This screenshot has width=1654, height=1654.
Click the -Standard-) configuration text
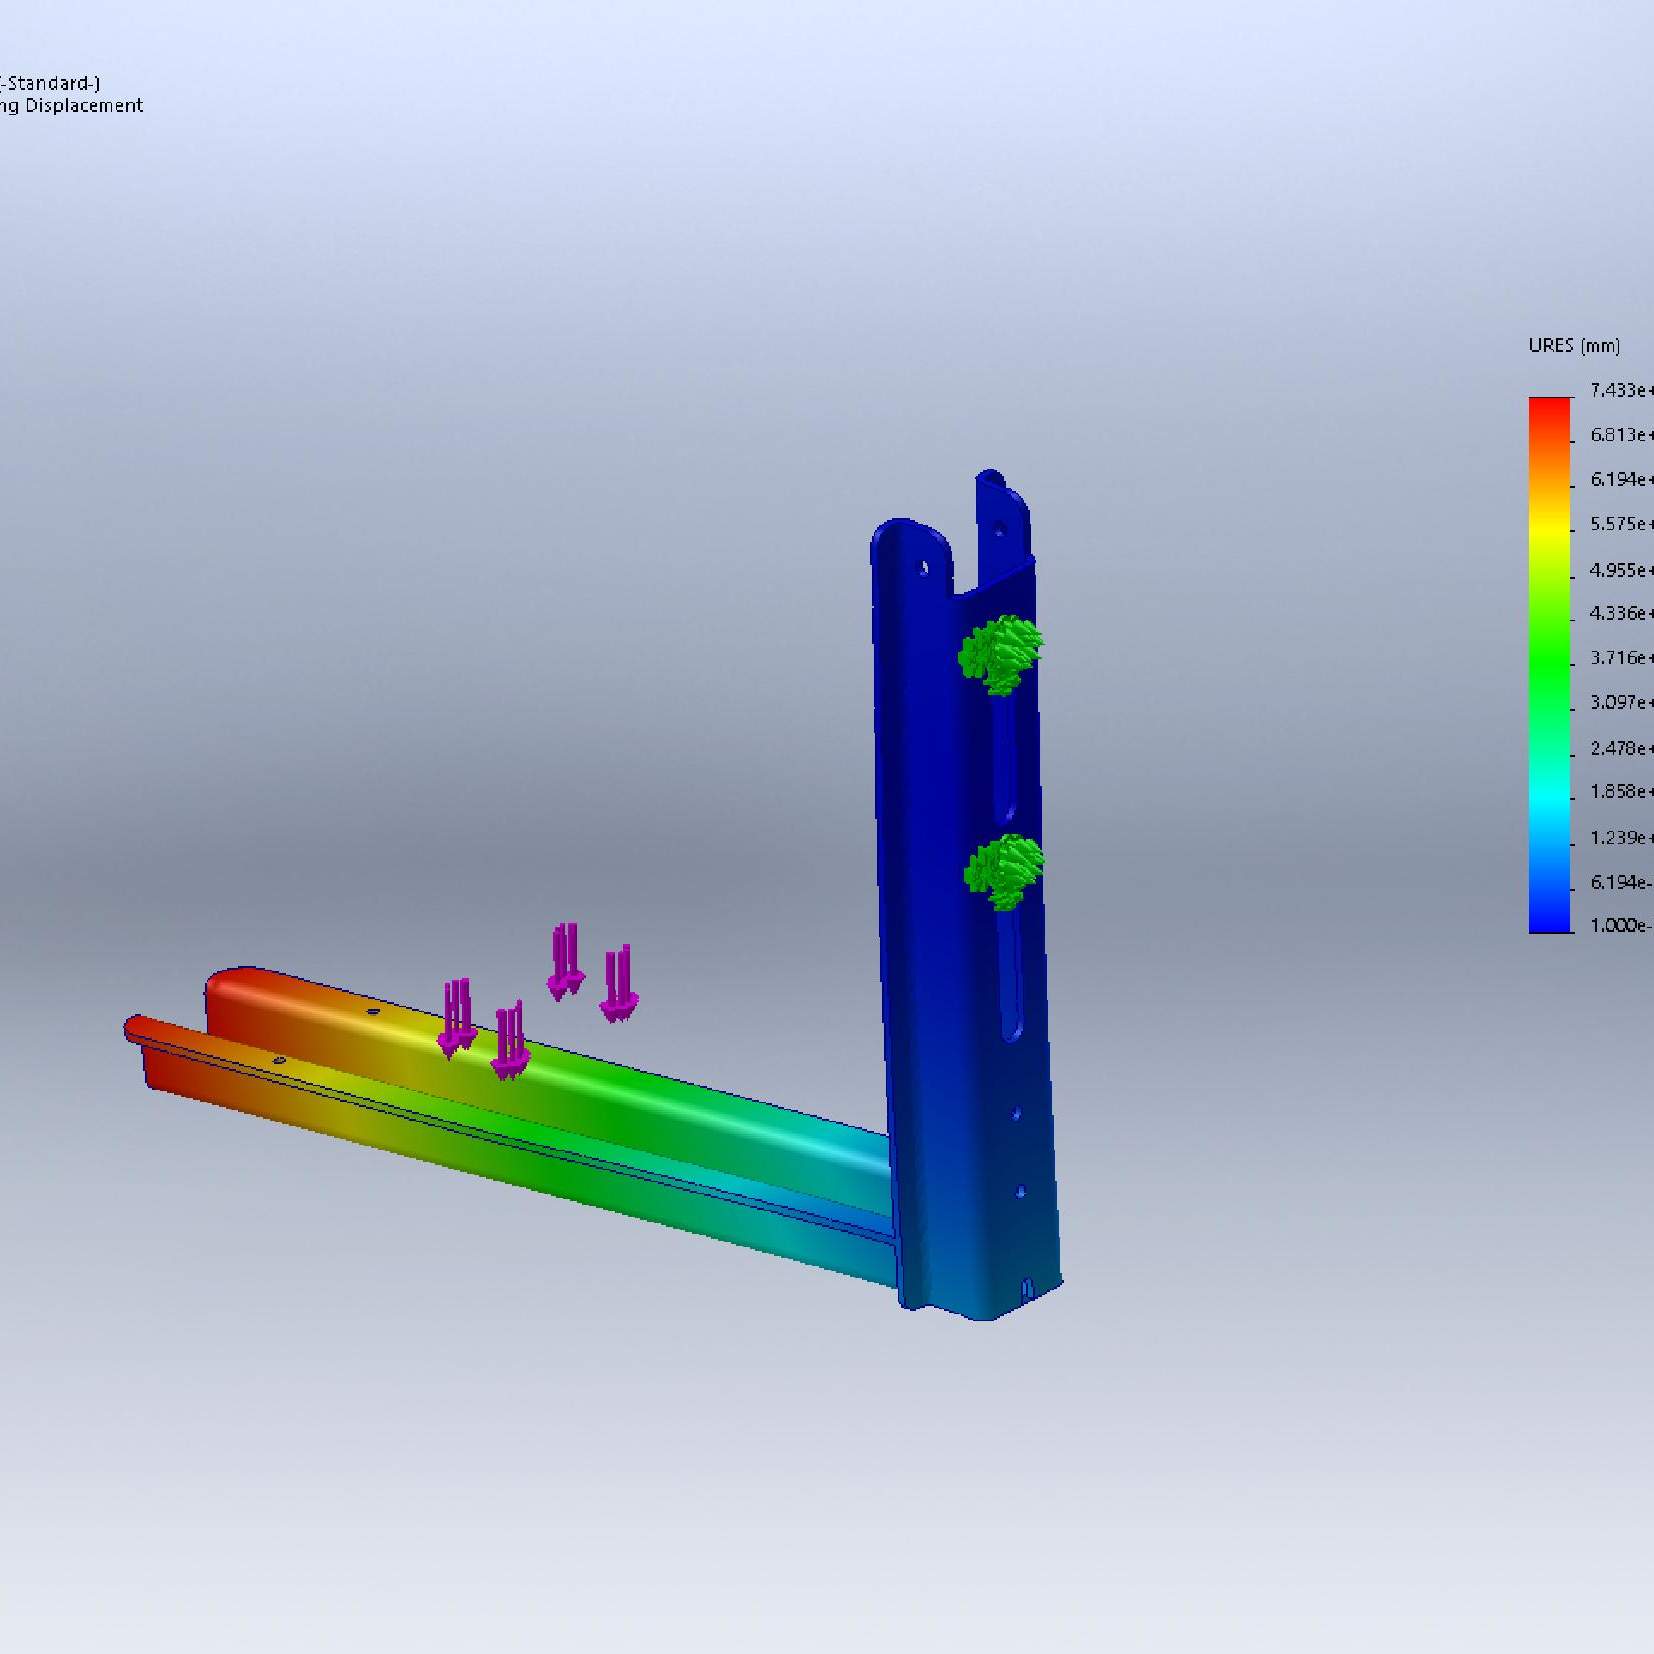click(x=50, y=83)
